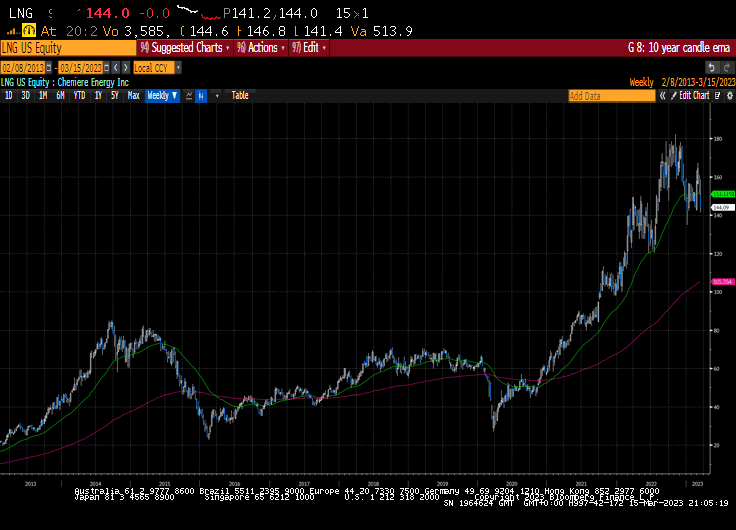The image size is (736, 530).
Task: Open the end date calendar picker
Action: (107, 68)
